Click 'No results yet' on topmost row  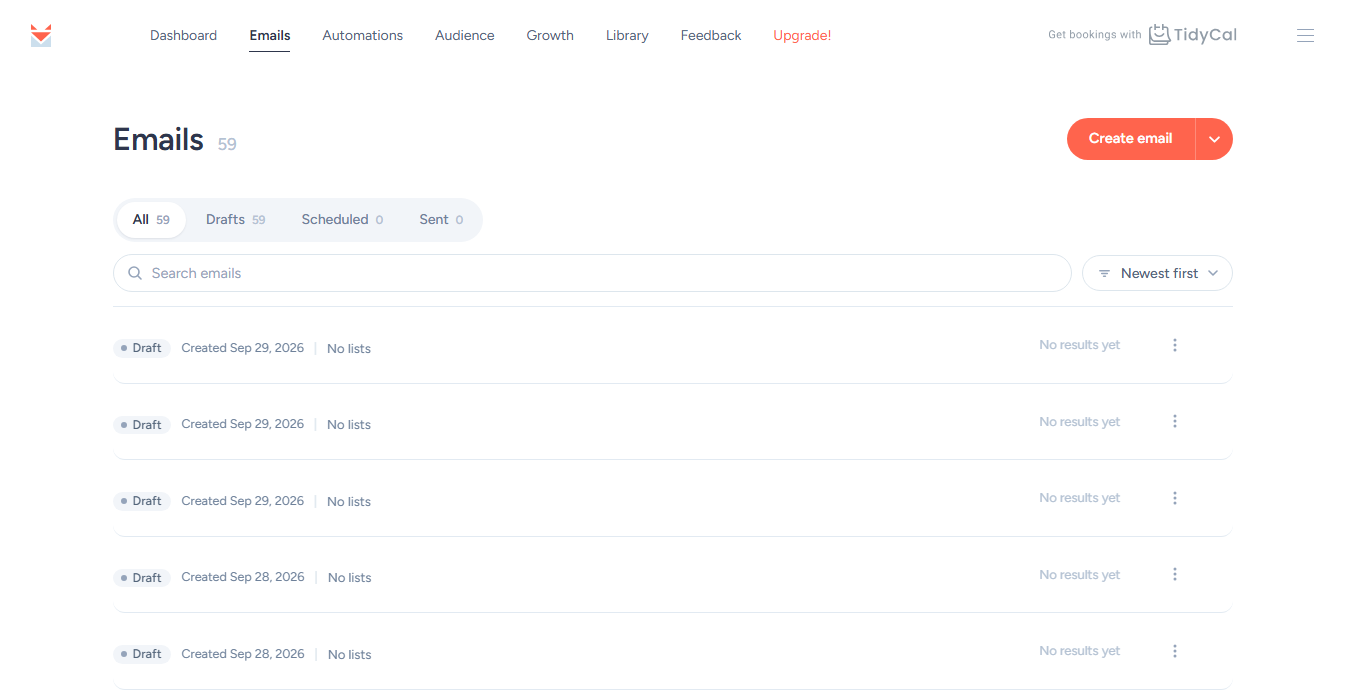click(x=1080, y=345)
